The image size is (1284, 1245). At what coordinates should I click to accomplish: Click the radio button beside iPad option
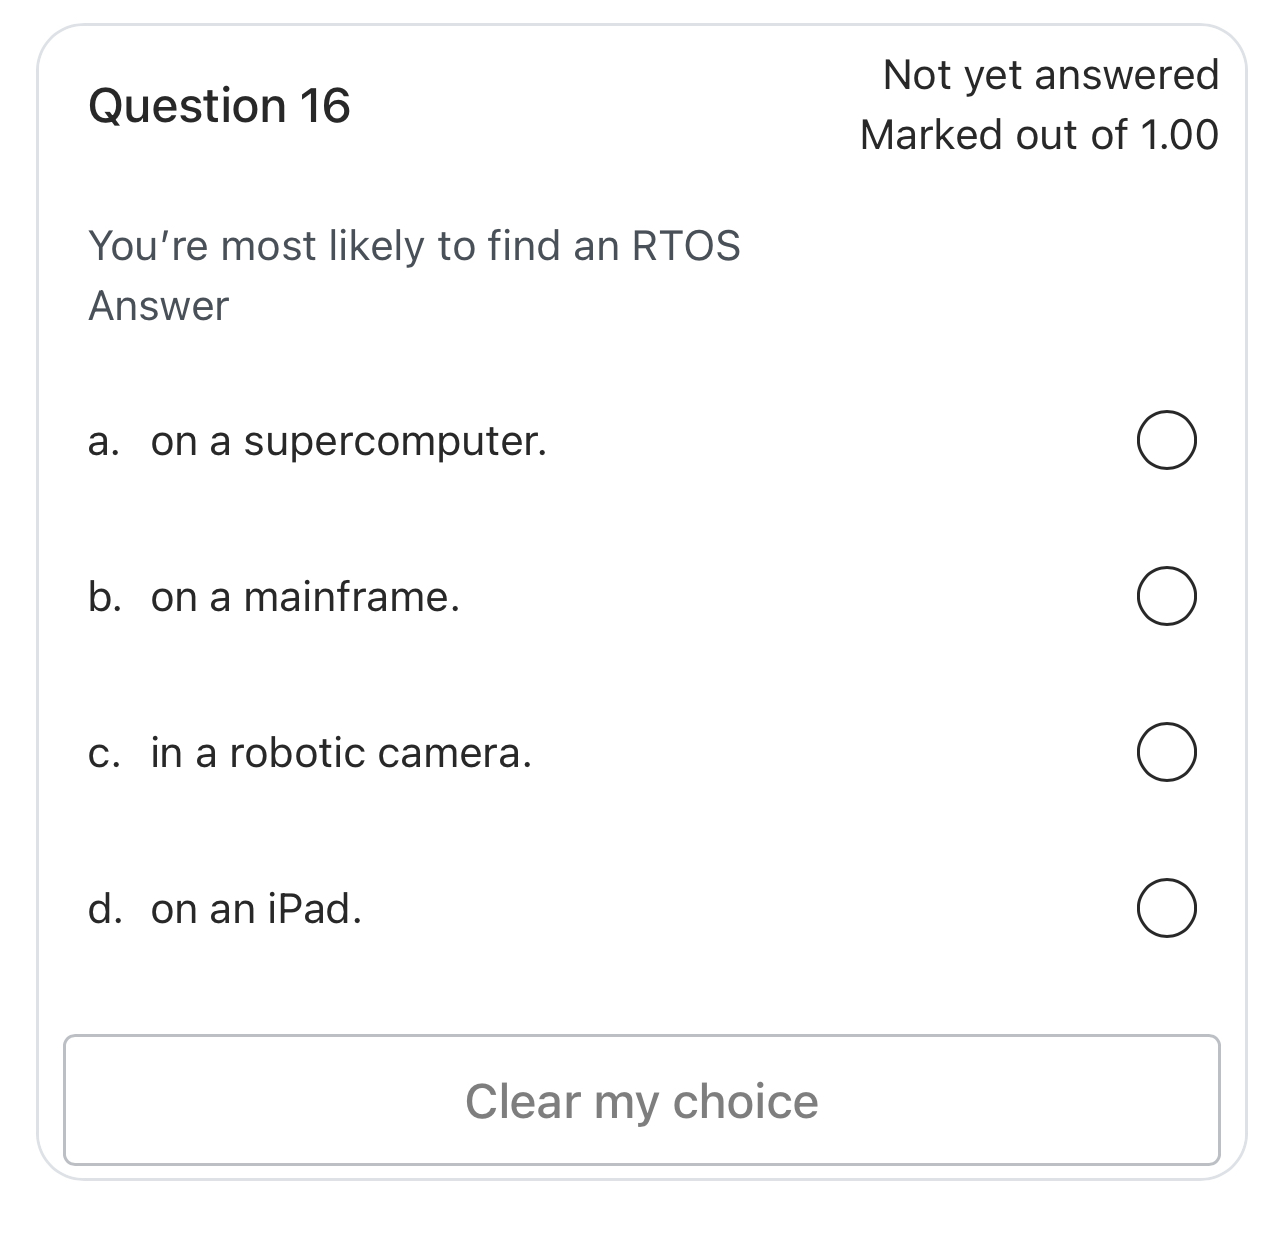[1166, 908]
